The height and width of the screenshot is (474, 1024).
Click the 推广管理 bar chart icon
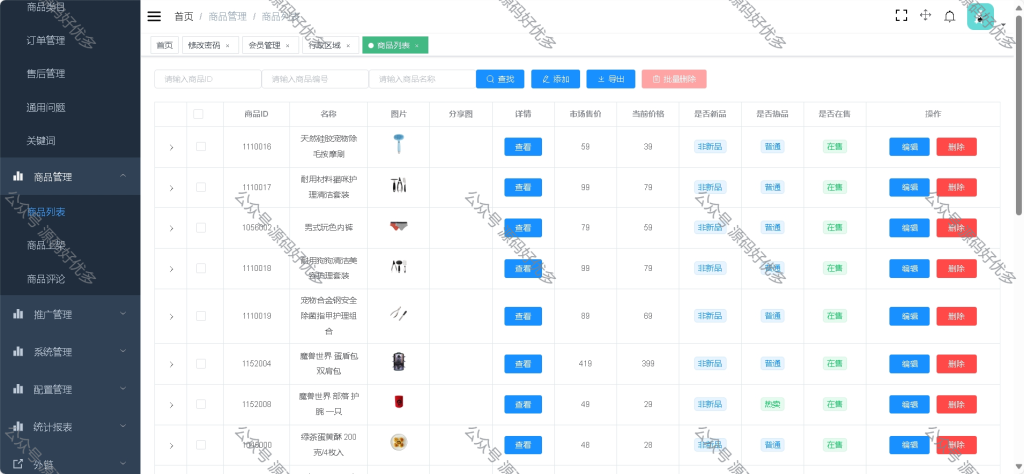18,314
